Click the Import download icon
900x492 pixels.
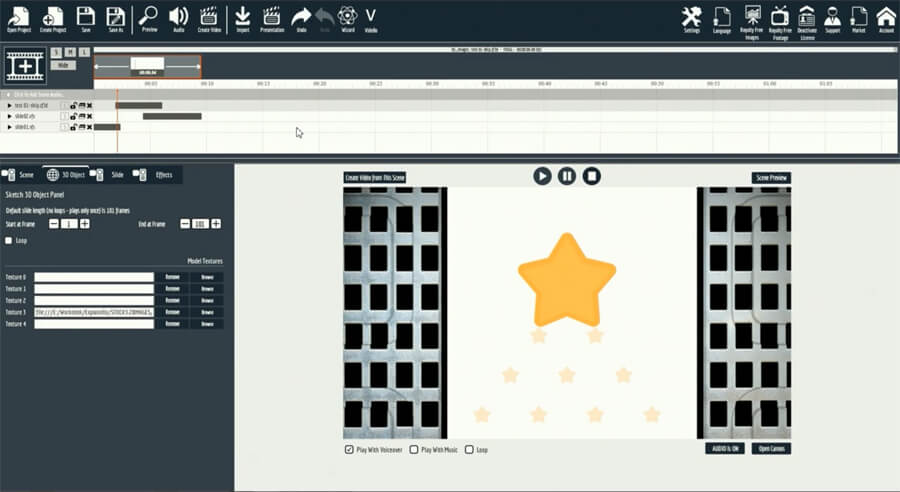[x=243, y=20]
